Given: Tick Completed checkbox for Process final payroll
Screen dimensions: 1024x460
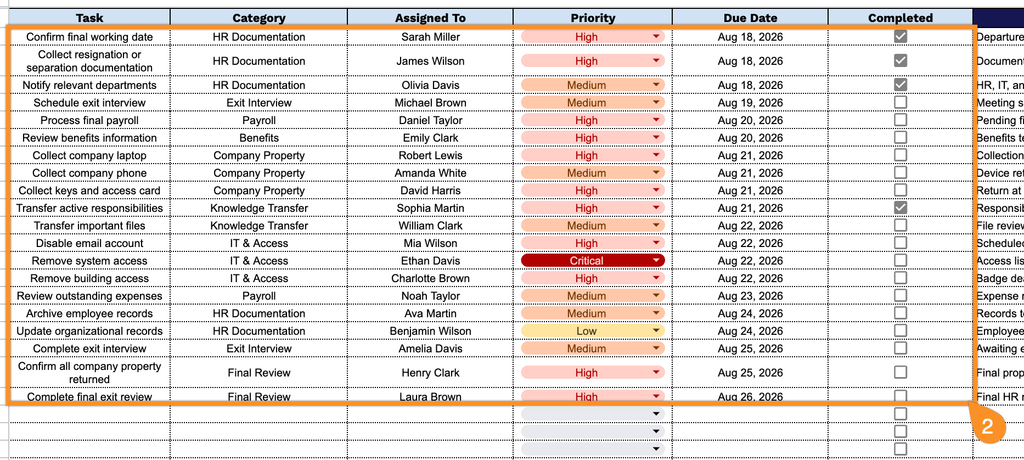Looking at the screenshot, I should (x=901, y=120).
